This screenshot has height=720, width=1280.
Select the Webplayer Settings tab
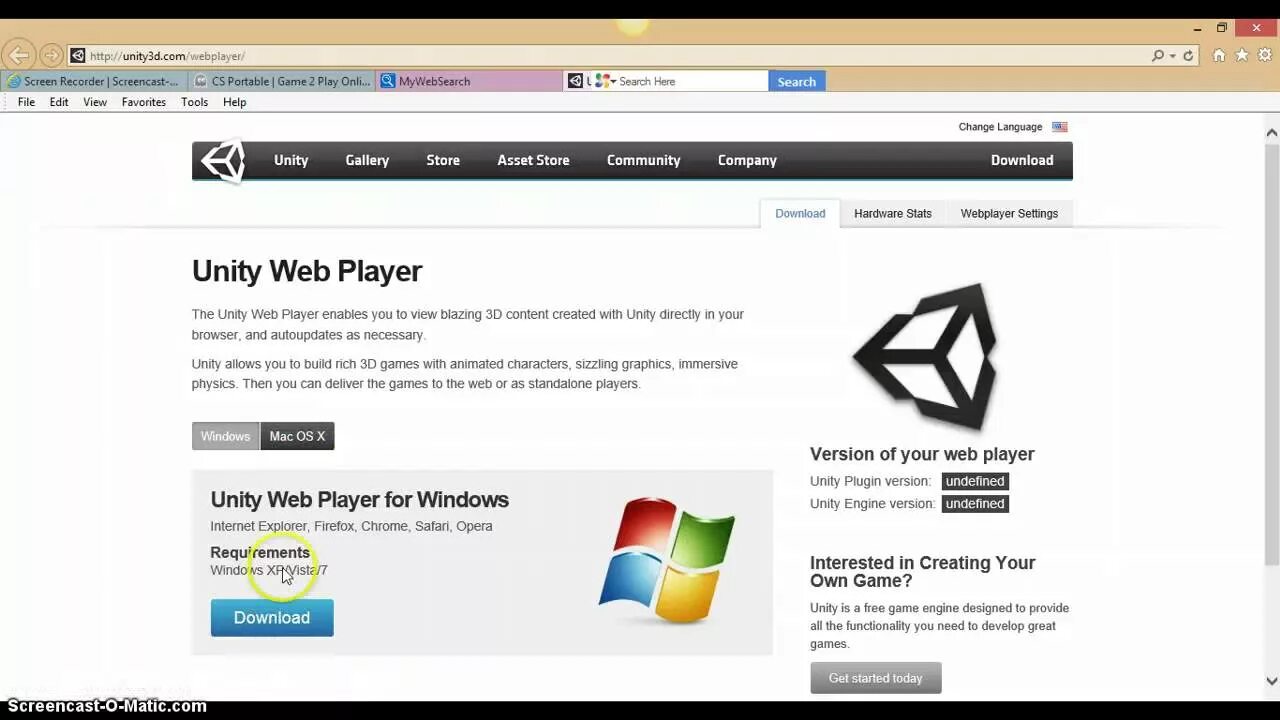(1009, 213)
